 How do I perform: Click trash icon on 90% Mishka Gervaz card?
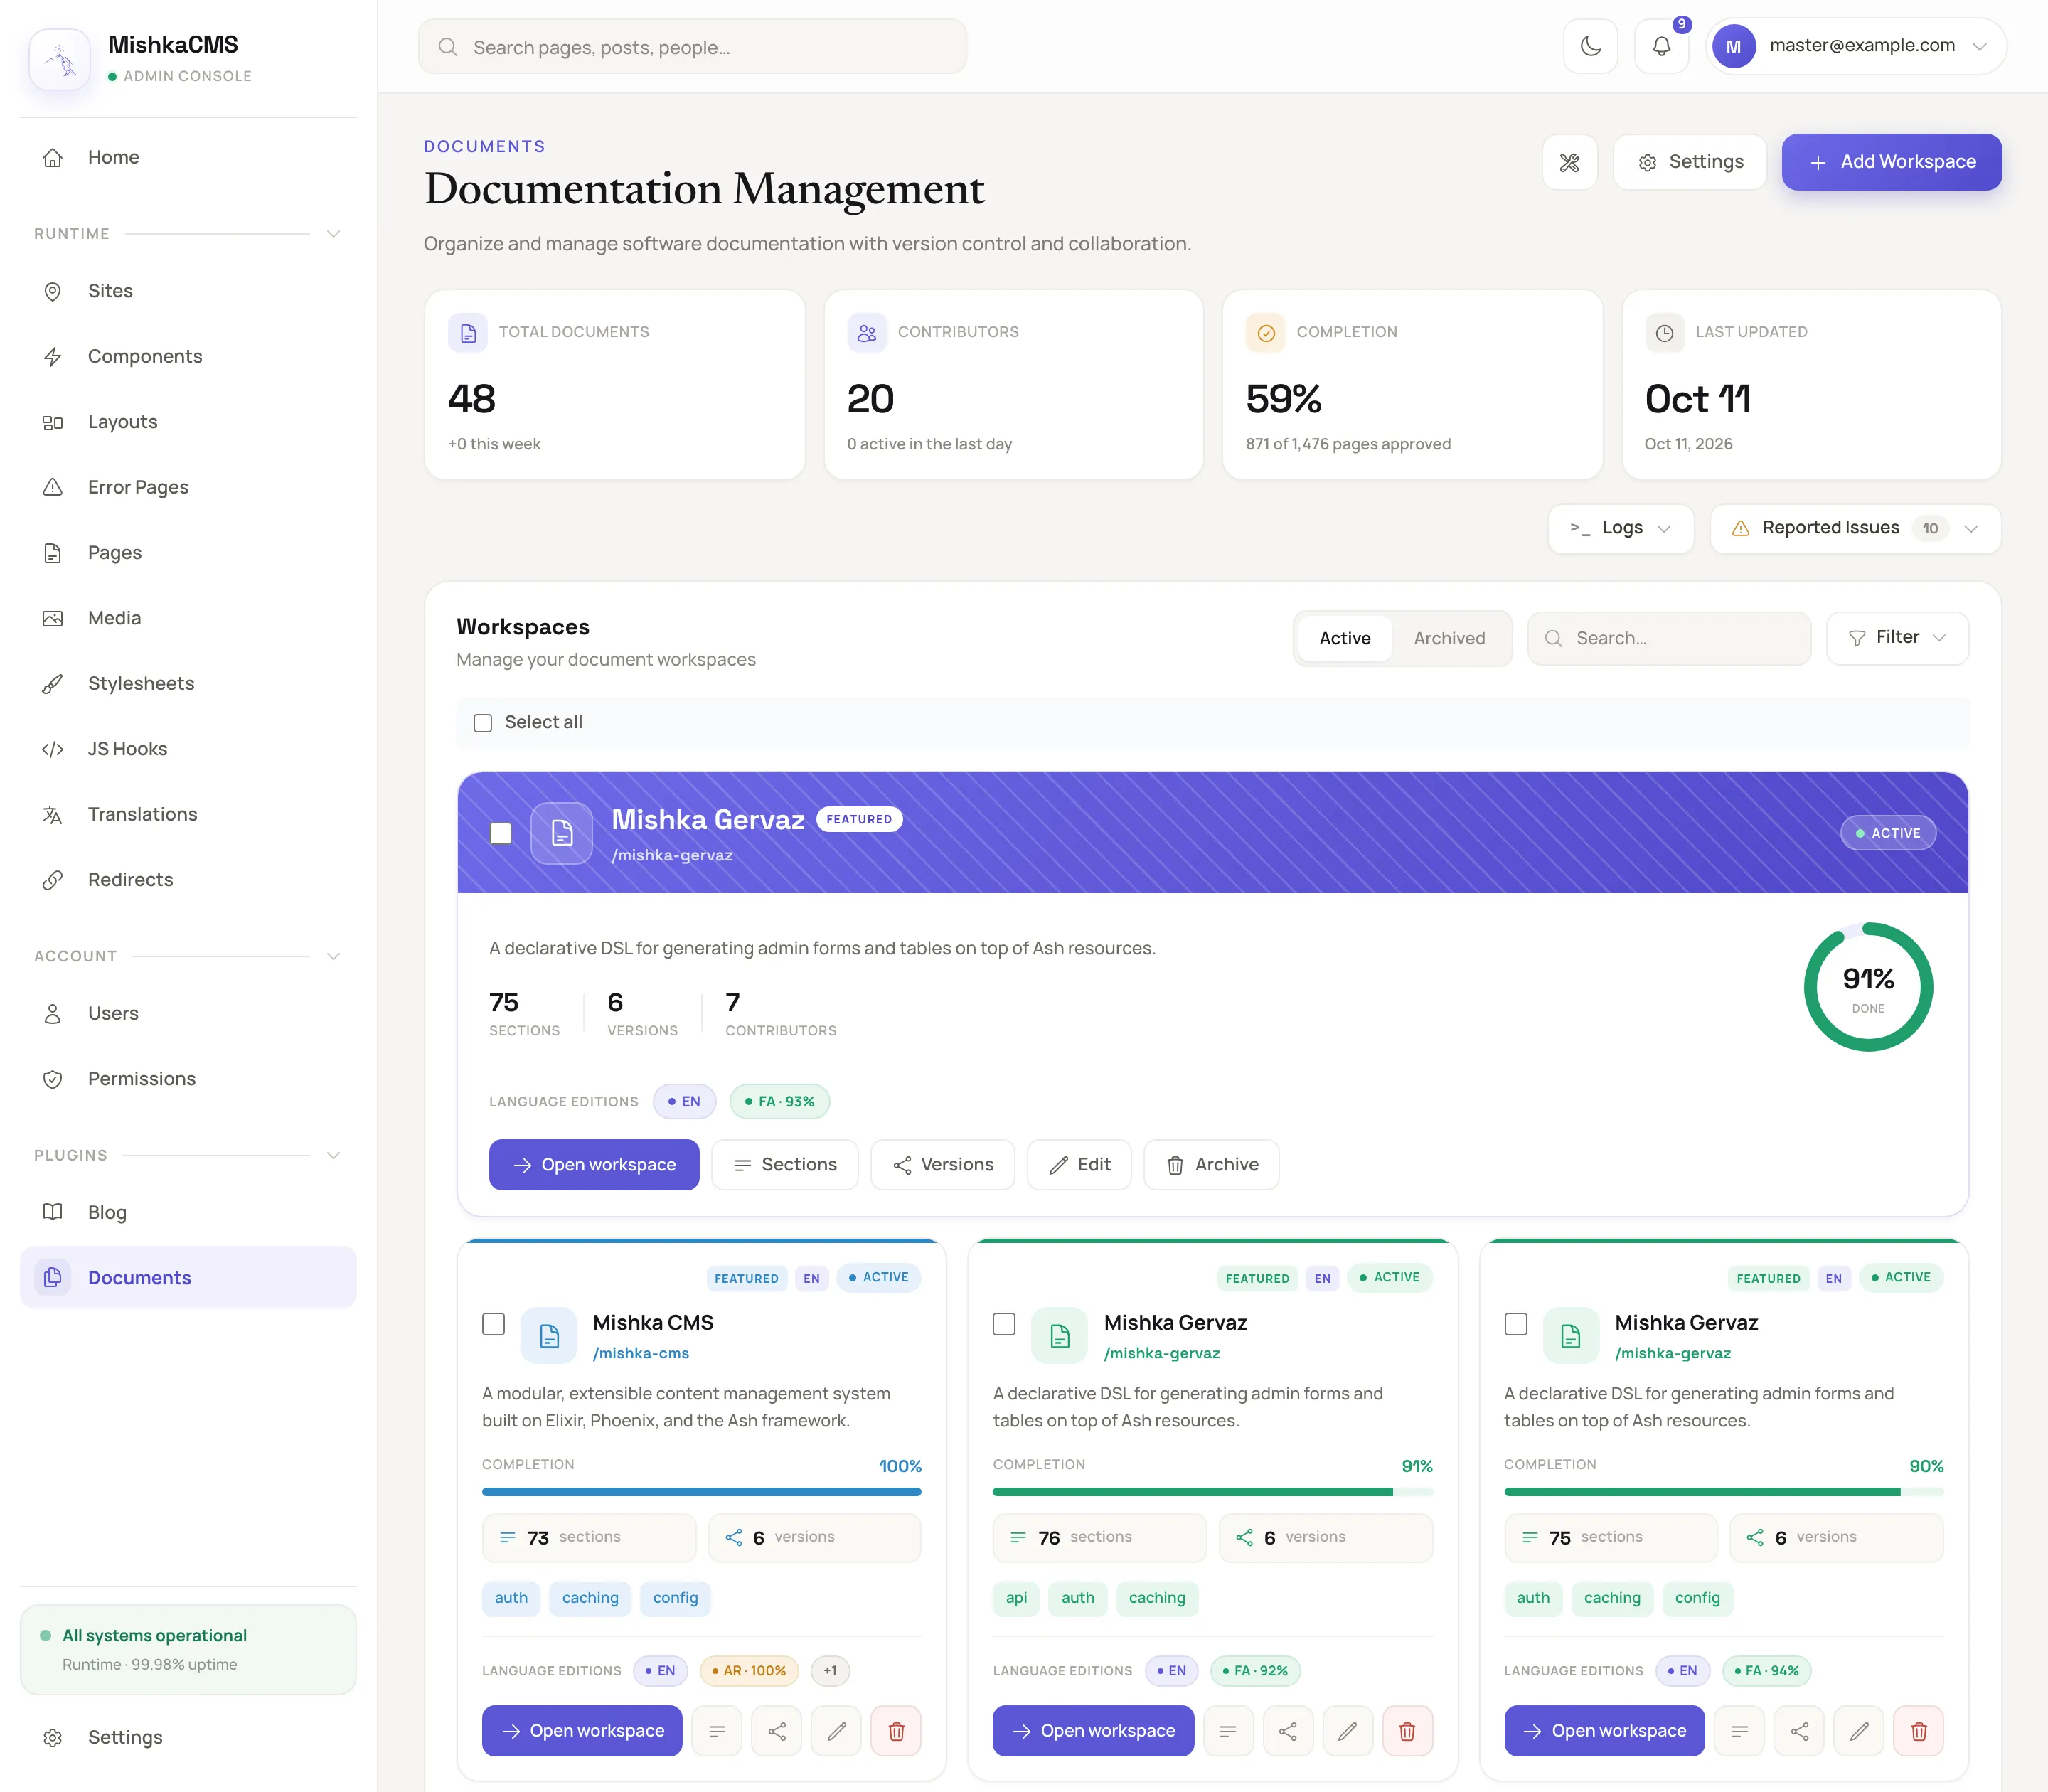[1918, 1731]
